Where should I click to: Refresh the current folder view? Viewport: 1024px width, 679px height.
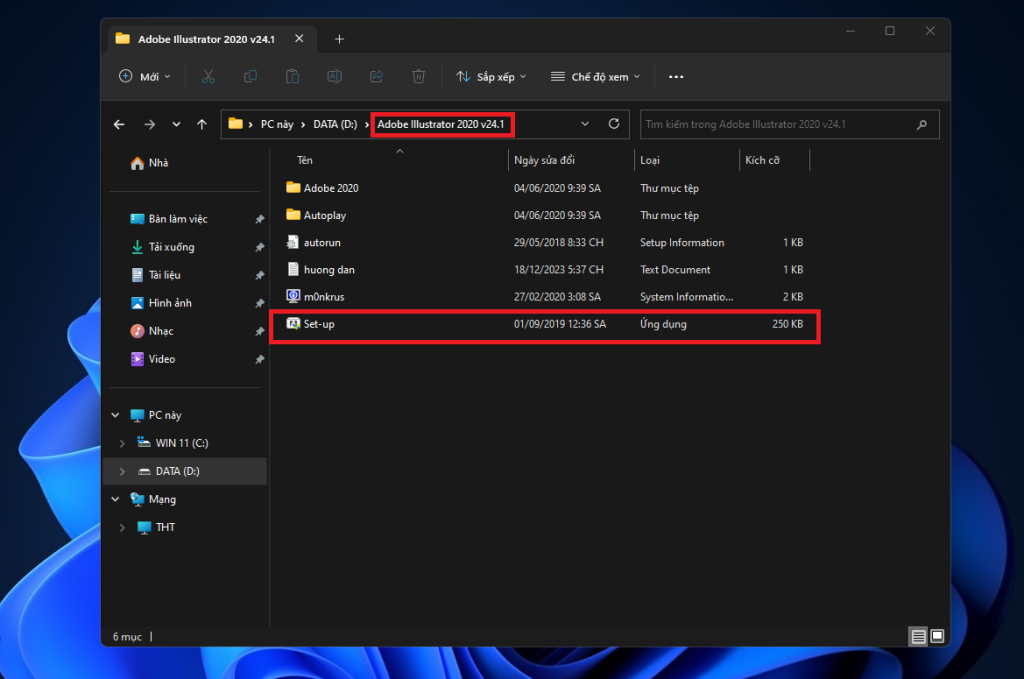click(614, 123)
